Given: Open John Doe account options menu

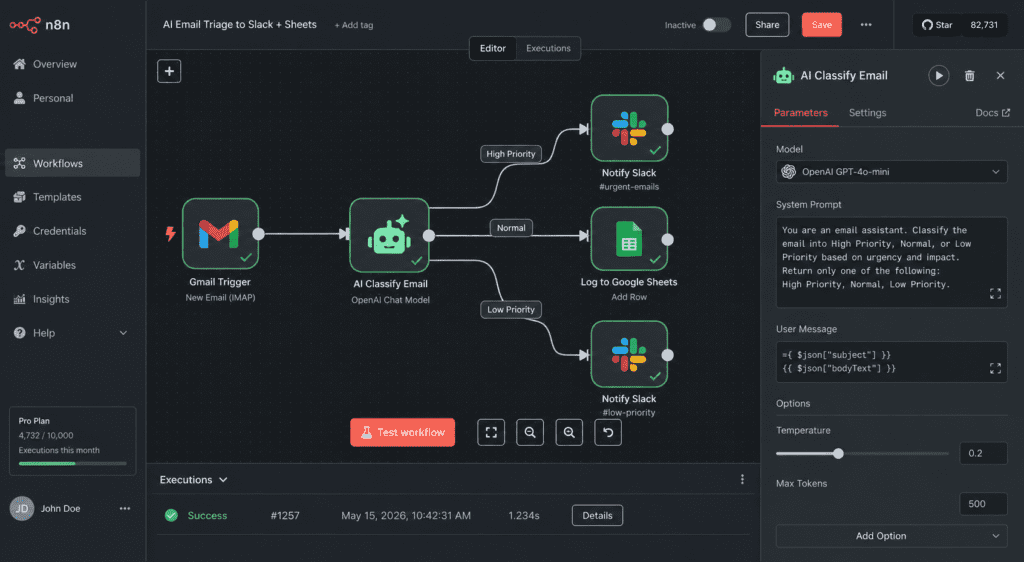Looking at the screenshot, I should click(x=125, y=508).
